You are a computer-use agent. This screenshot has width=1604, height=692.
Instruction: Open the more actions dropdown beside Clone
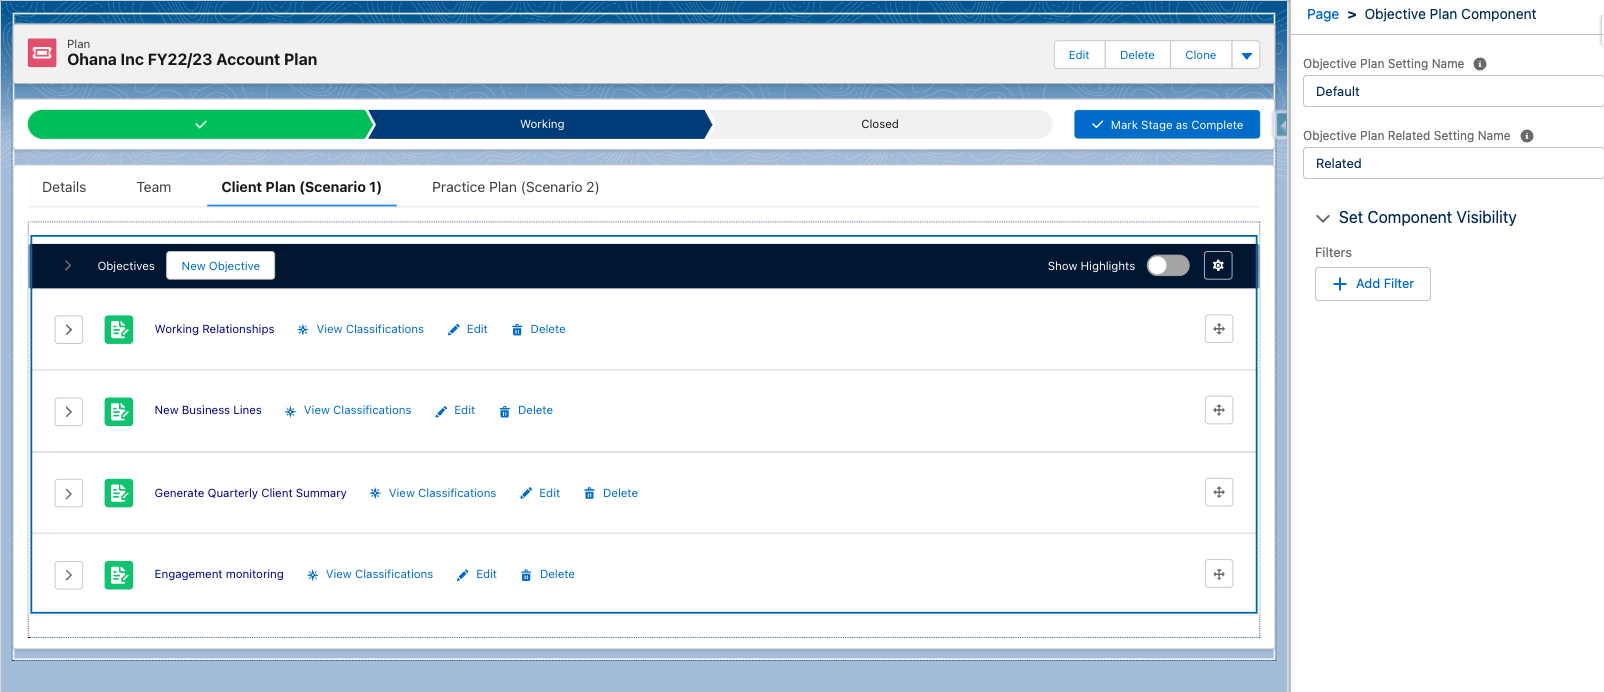point(1246,55)
